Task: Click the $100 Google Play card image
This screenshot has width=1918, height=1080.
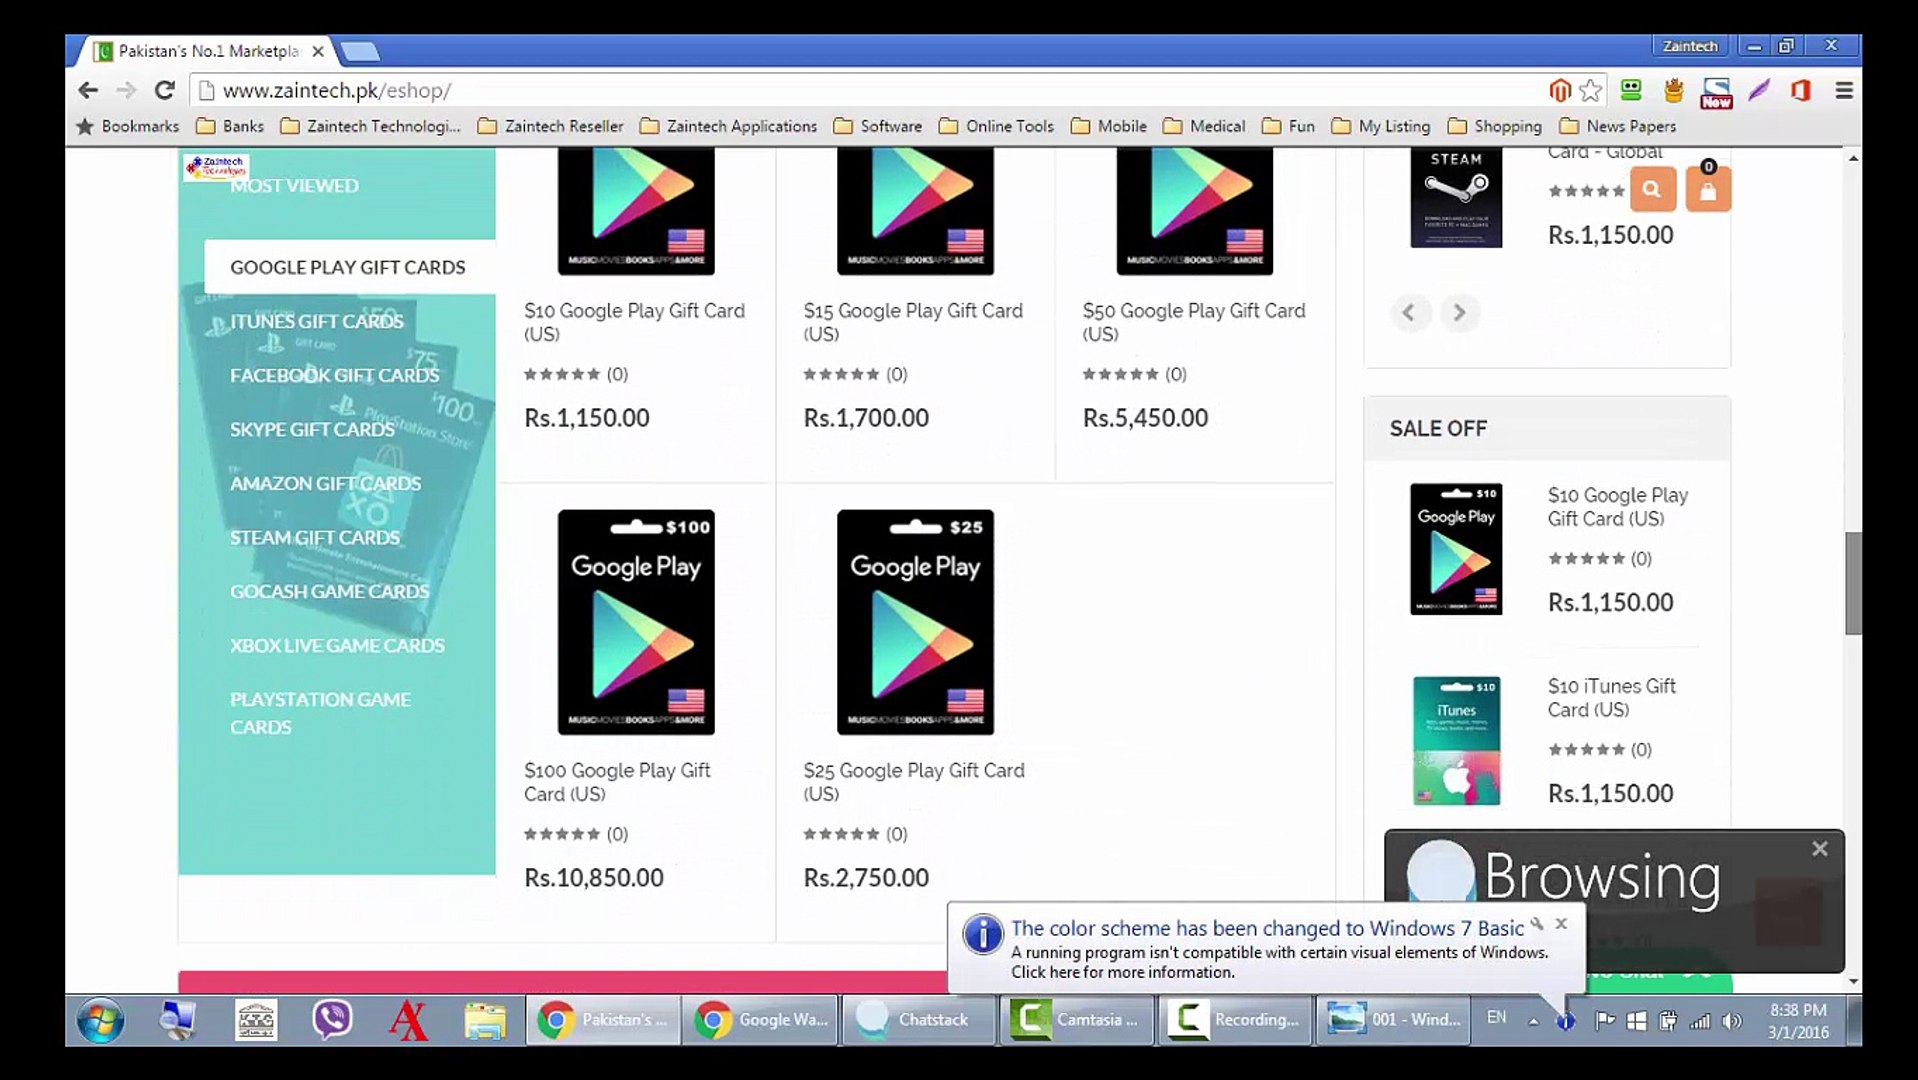Action: 636,622
